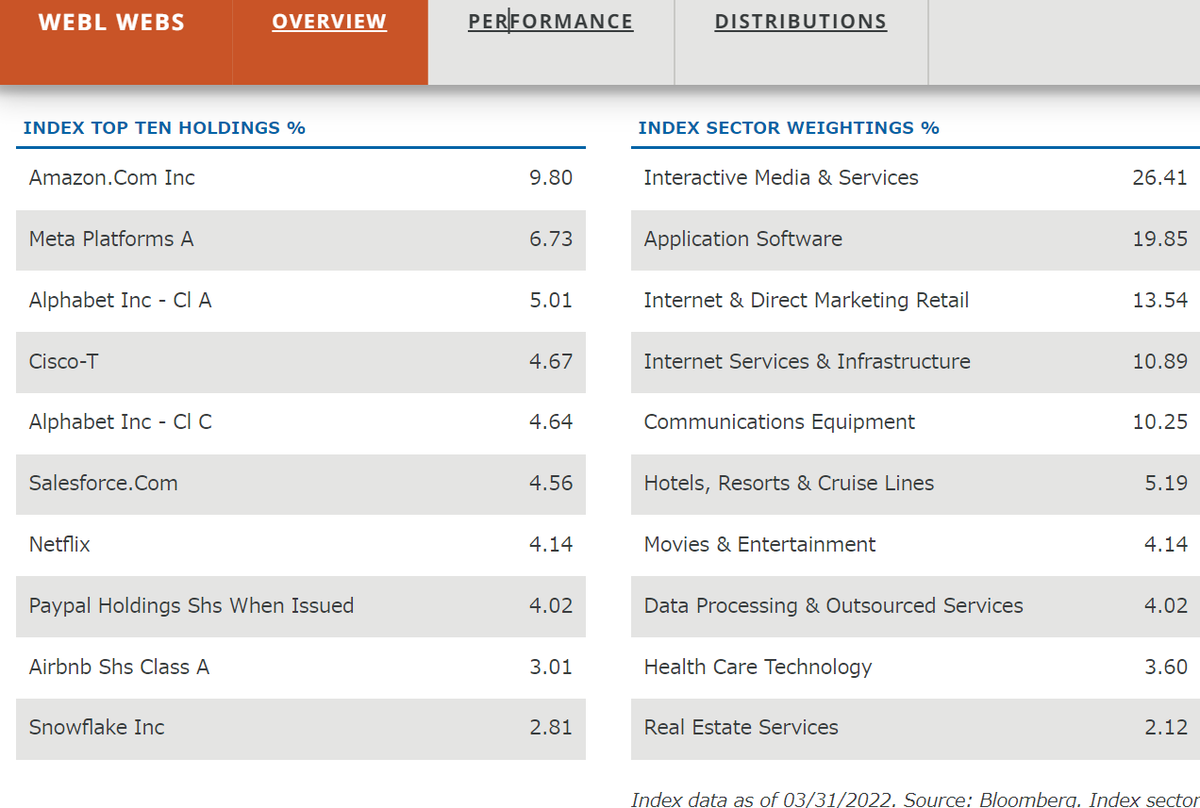Click the 19.85 sector weighting value

point(1160,239)
